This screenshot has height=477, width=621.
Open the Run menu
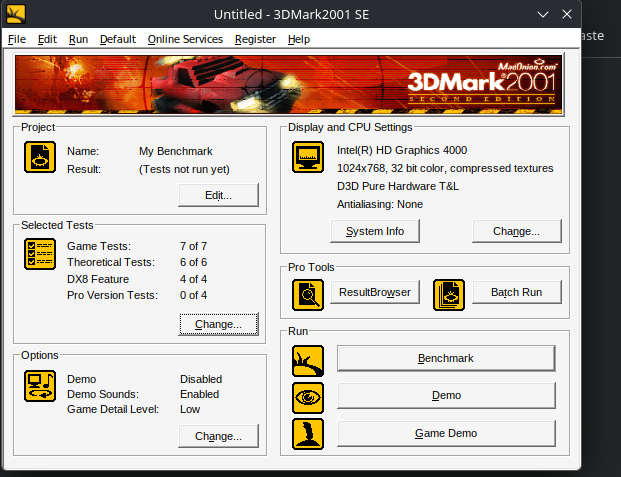tap(78, 39)
